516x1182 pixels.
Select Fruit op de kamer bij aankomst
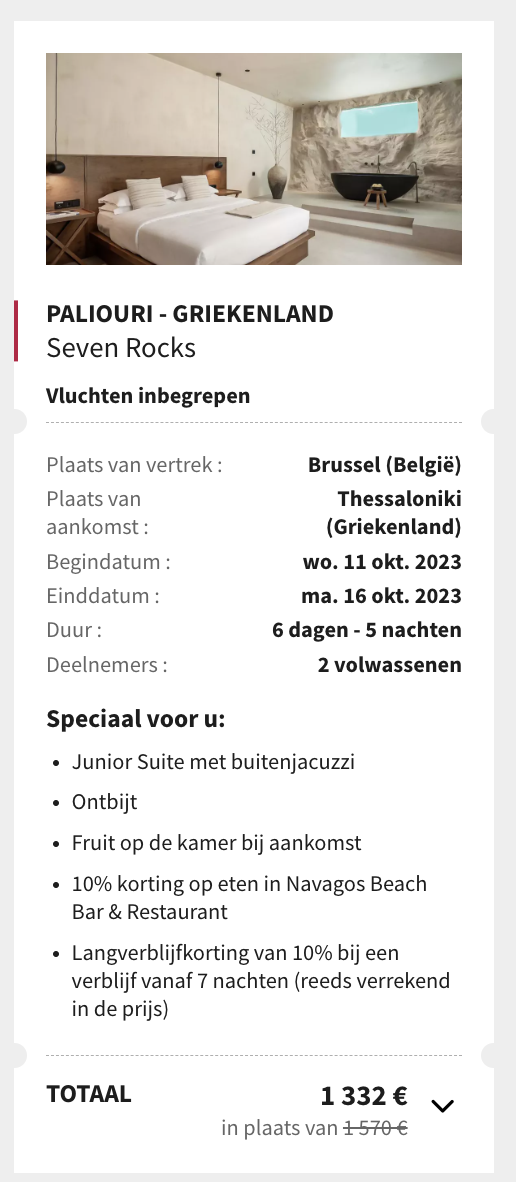click(x=217, y=843)
